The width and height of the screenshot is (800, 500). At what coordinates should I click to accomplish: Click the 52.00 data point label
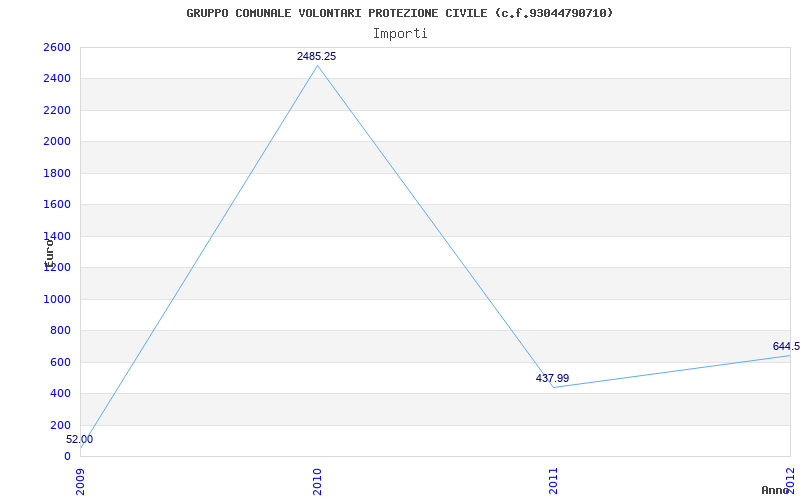pos(80,440)
